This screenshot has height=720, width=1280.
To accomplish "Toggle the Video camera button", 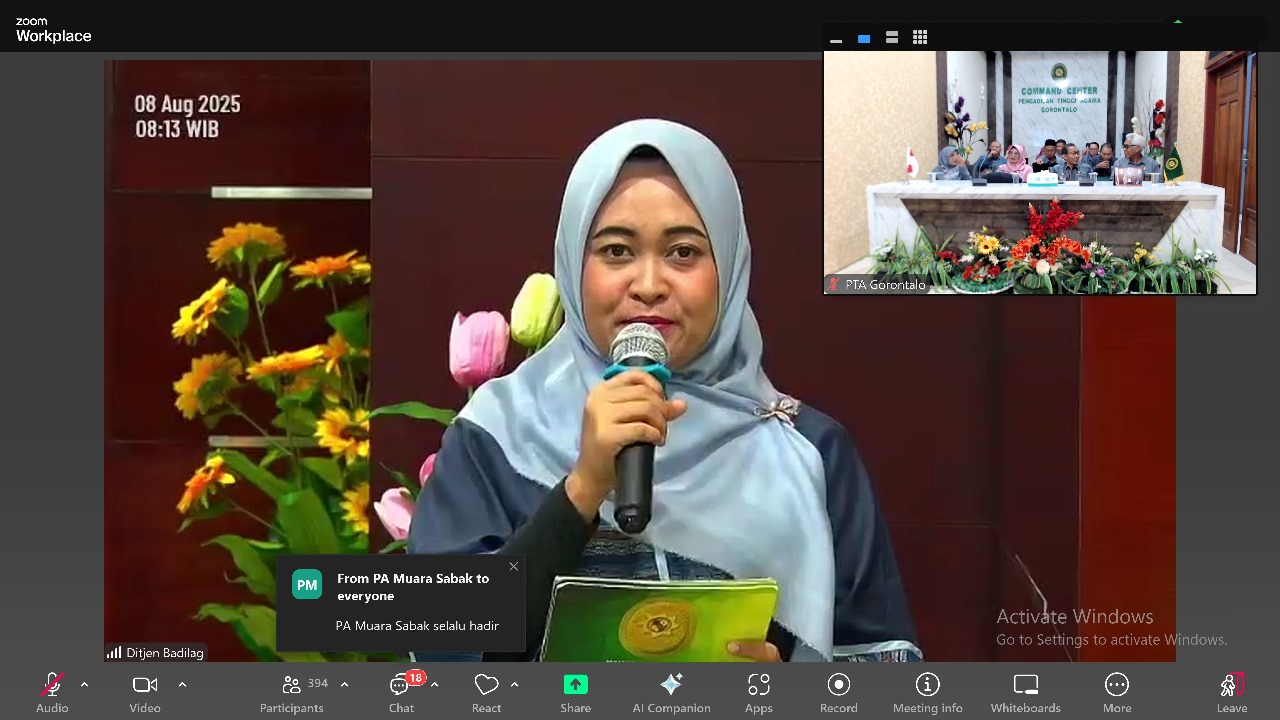I will point(145,692).
